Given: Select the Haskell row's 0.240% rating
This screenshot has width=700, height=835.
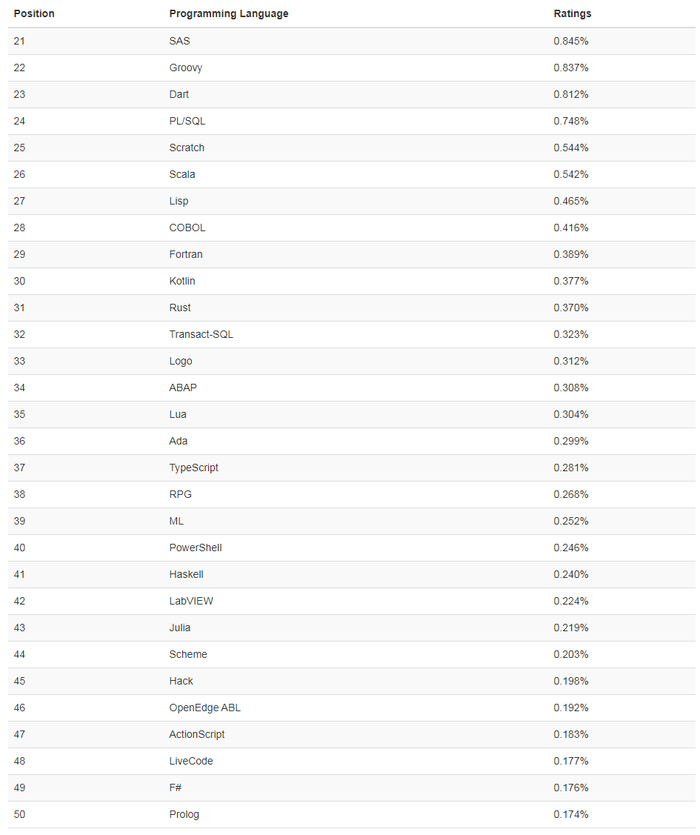Looking at the screenshot, I should [571, 574].
